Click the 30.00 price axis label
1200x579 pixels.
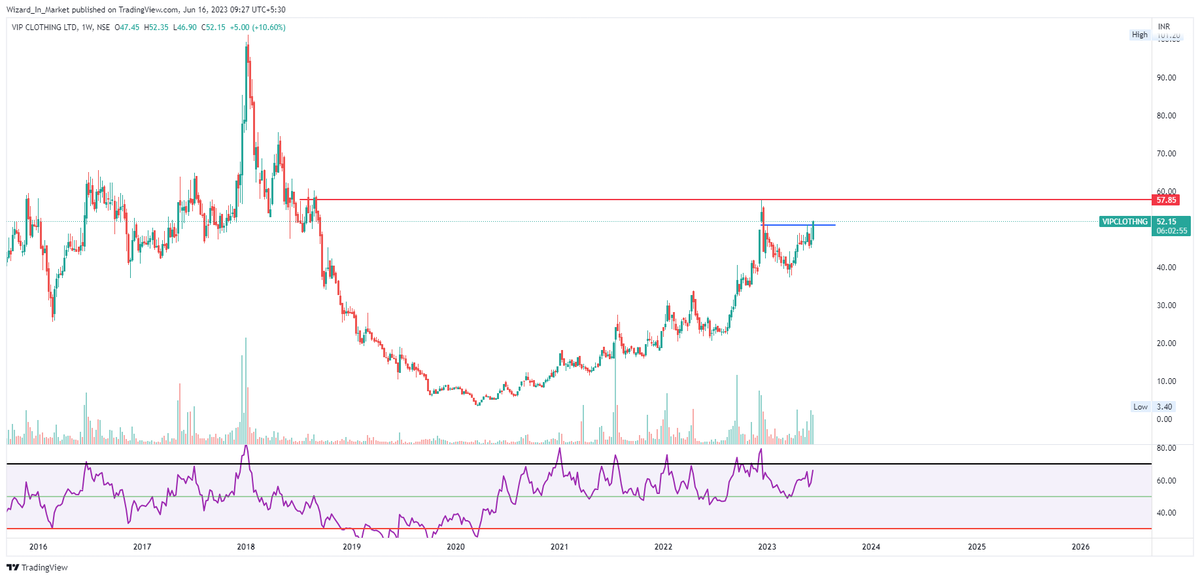click(1165, 305)
